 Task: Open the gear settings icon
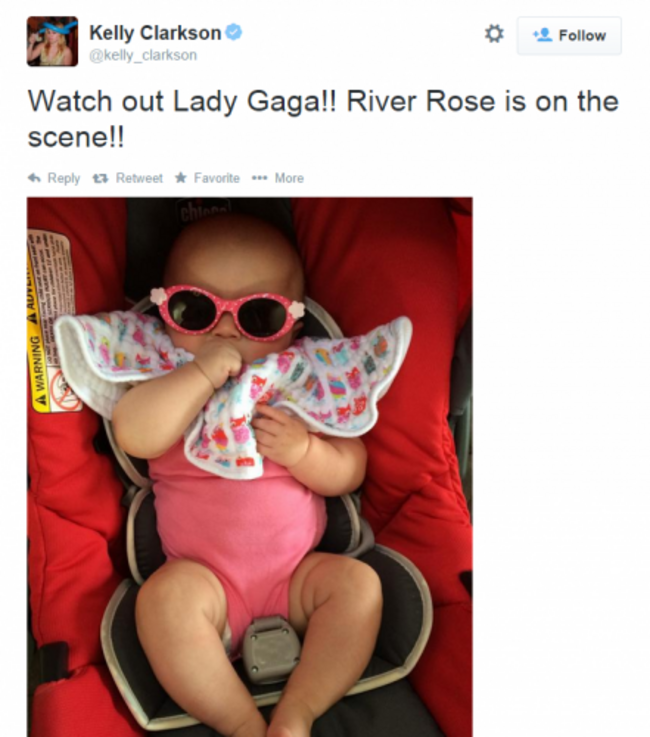[493, 34]
